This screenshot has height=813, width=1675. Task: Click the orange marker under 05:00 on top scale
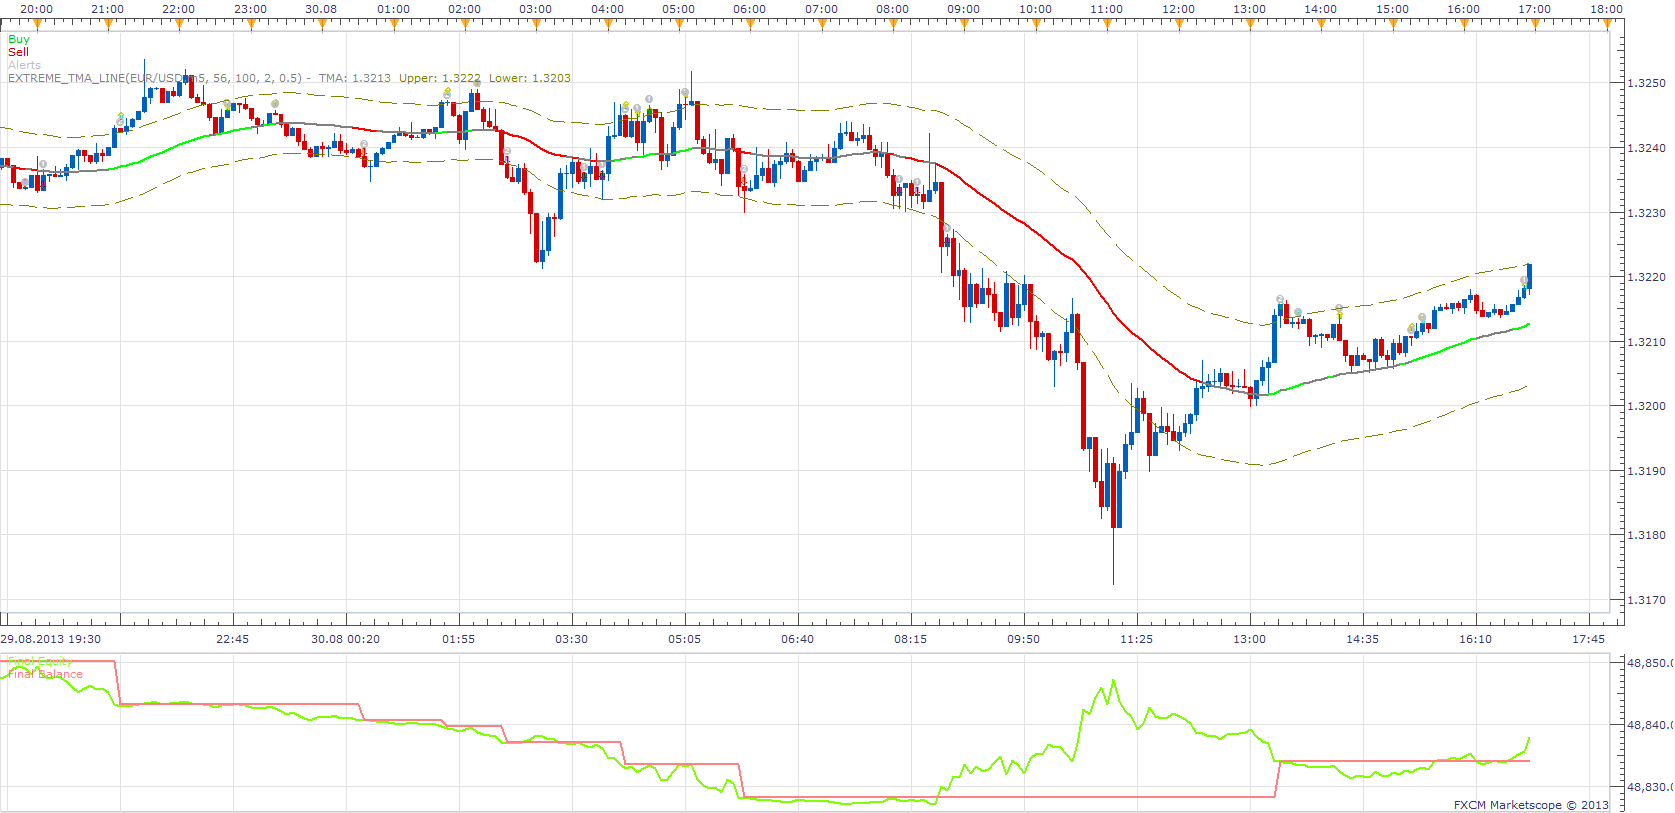coord(679,24)
